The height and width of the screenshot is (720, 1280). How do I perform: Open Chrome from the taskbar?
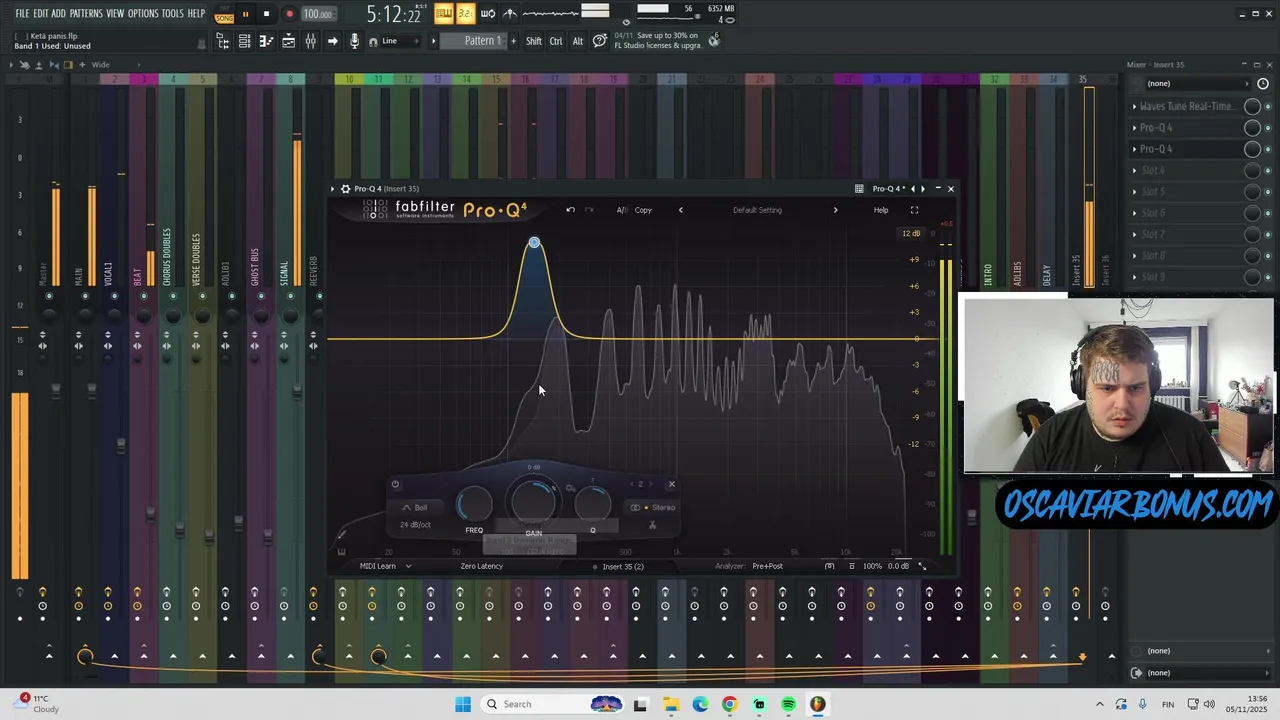point(729,704)
